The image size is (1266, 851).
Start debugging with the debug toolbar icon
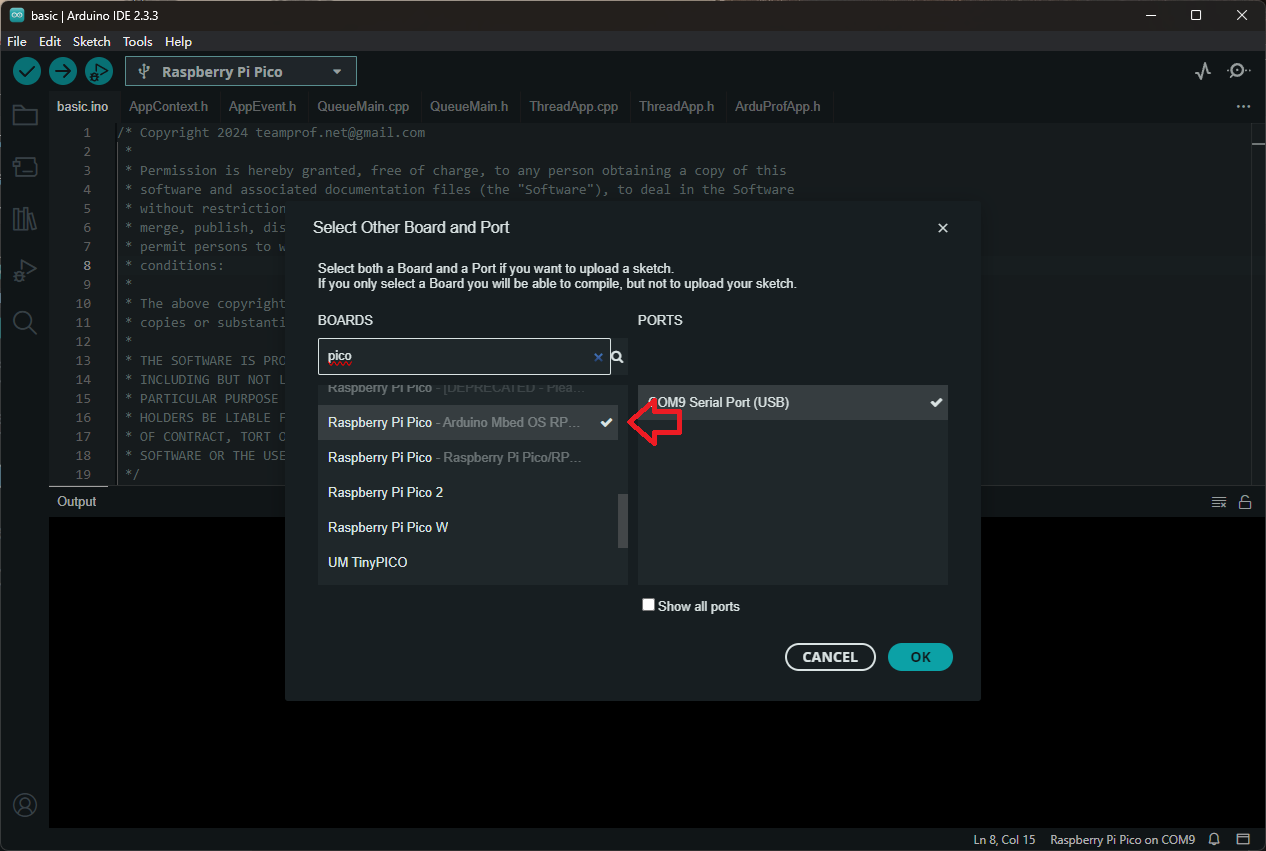(98, 71)
